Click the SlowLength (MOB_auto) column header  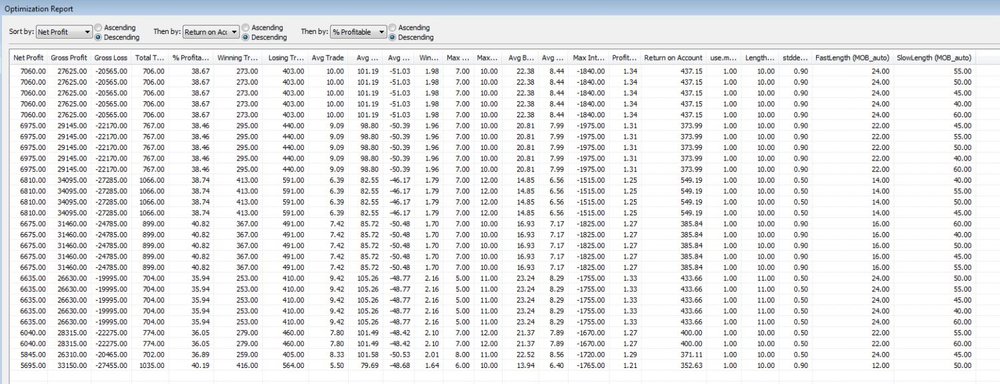(934, 57)
